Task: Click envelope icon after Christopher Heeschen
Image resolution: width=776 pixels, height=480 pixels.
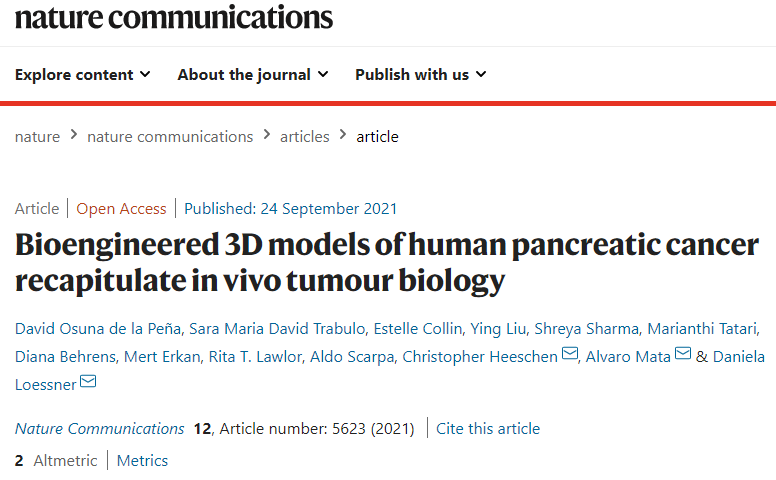Action: click(x=570, y=354)
